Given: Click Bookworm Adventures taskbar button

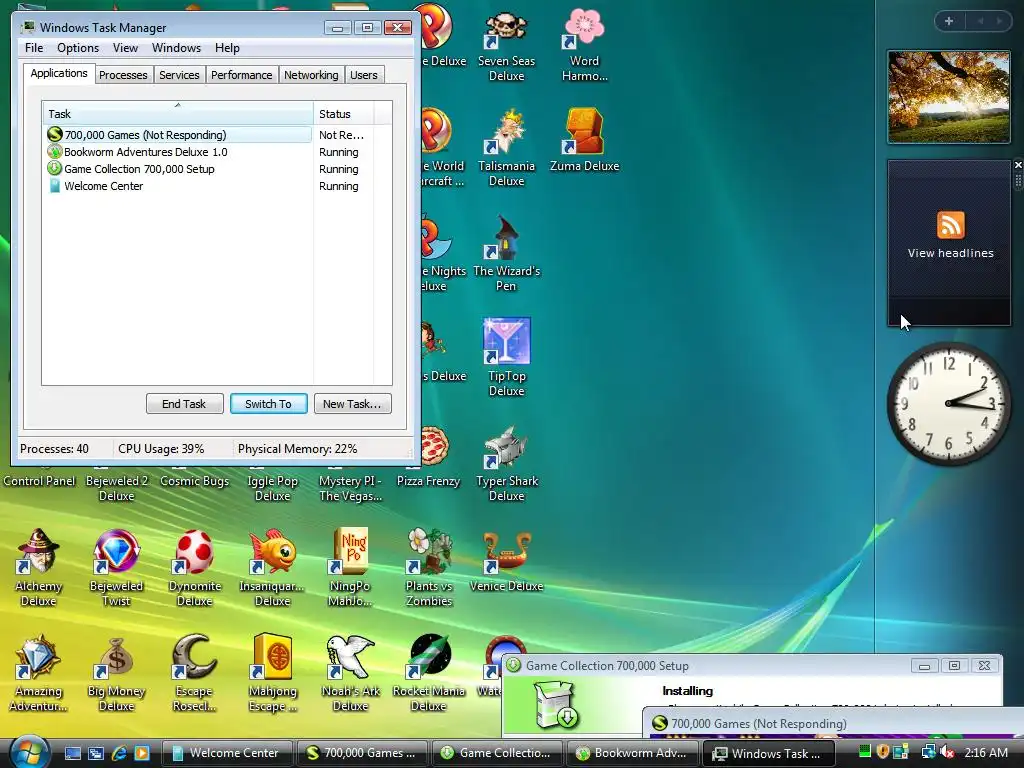Looking at the screenshot, I should 632,753.
